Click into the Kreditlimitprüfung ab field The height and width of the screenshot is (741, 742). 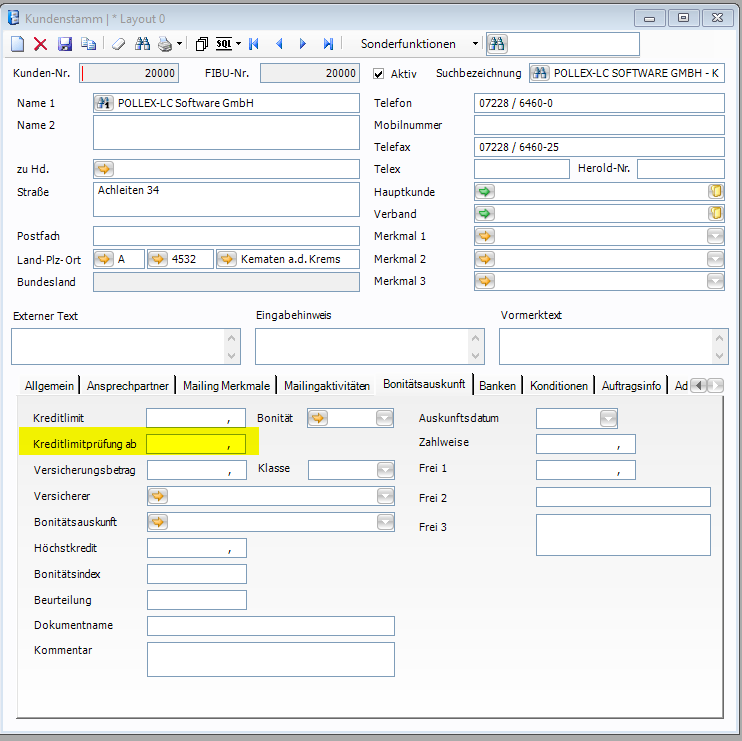tap(195, 444)
